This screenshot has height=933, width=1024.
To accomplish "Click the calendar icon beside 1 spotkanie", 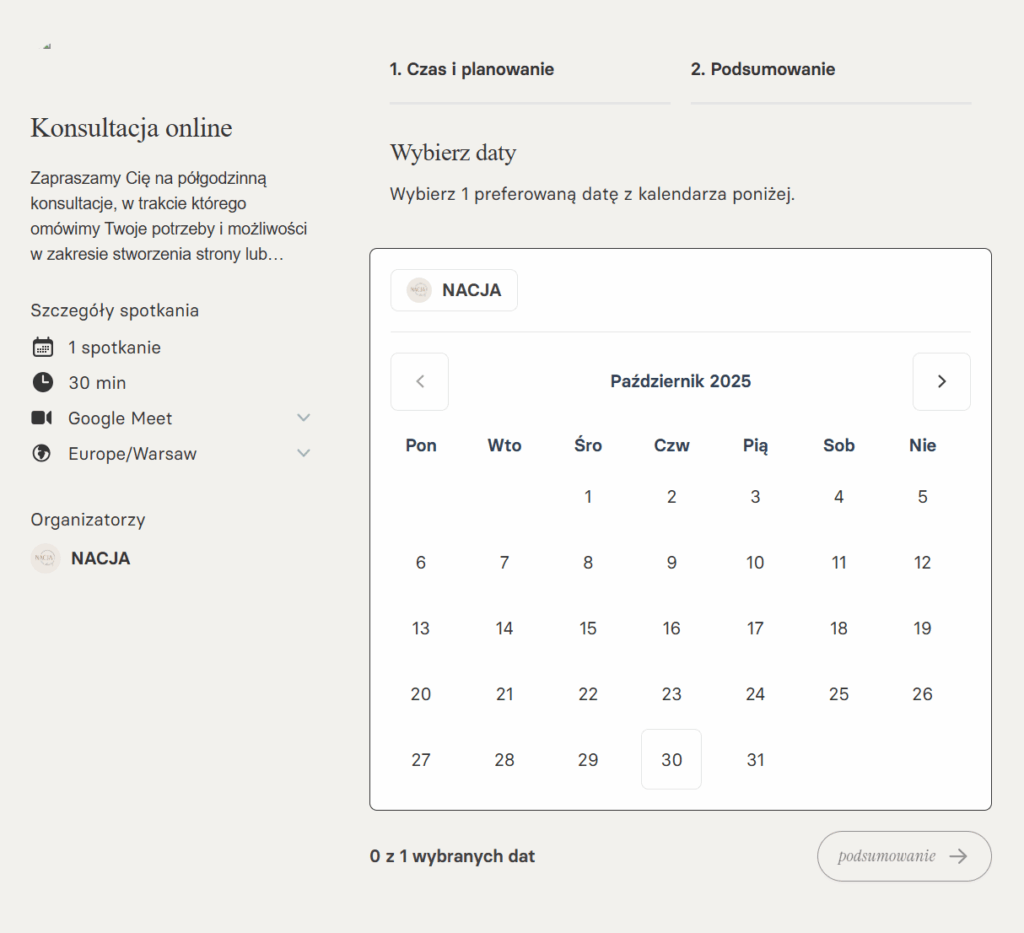I will click(x=42, y=347).
